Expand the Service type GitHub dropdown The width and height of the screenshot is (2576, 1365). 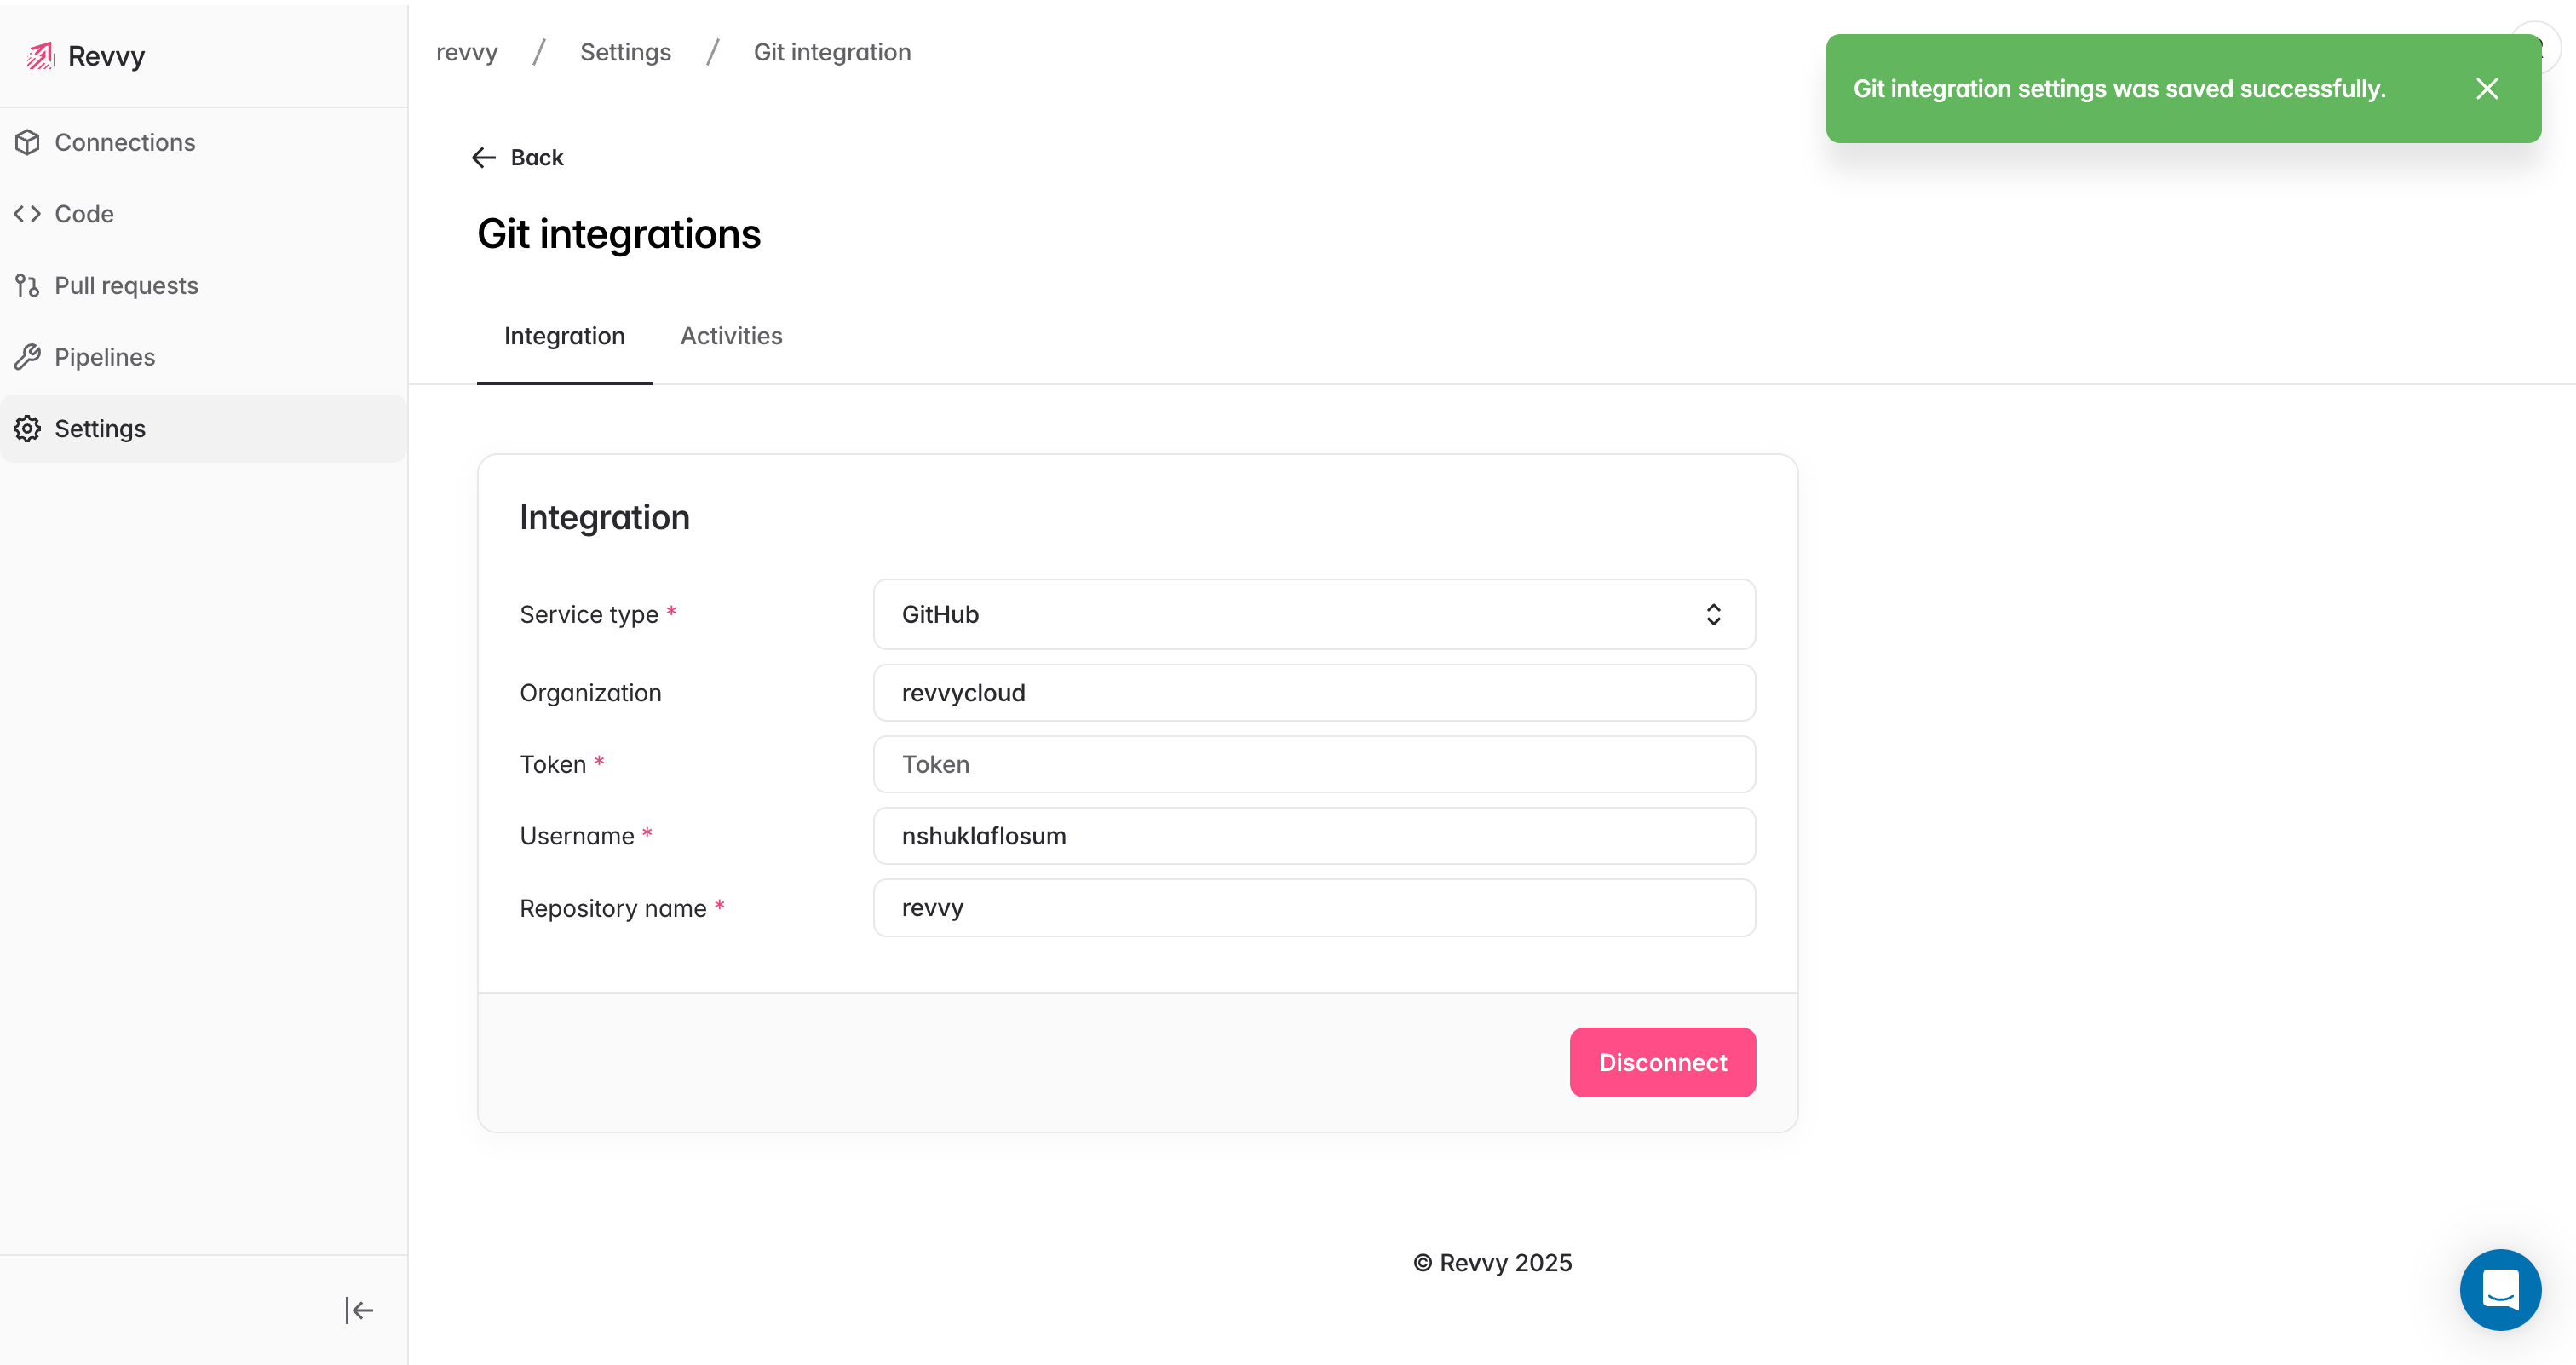(x=1313, y=614)
